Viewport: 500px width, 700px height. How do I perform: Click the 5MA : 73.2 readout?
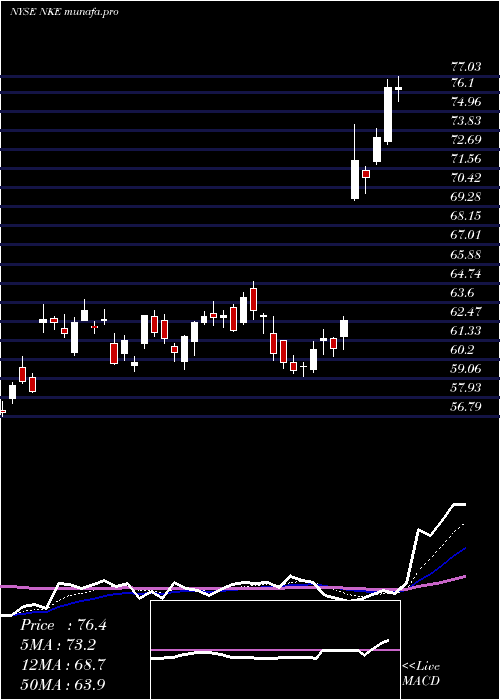coord(58,645)
